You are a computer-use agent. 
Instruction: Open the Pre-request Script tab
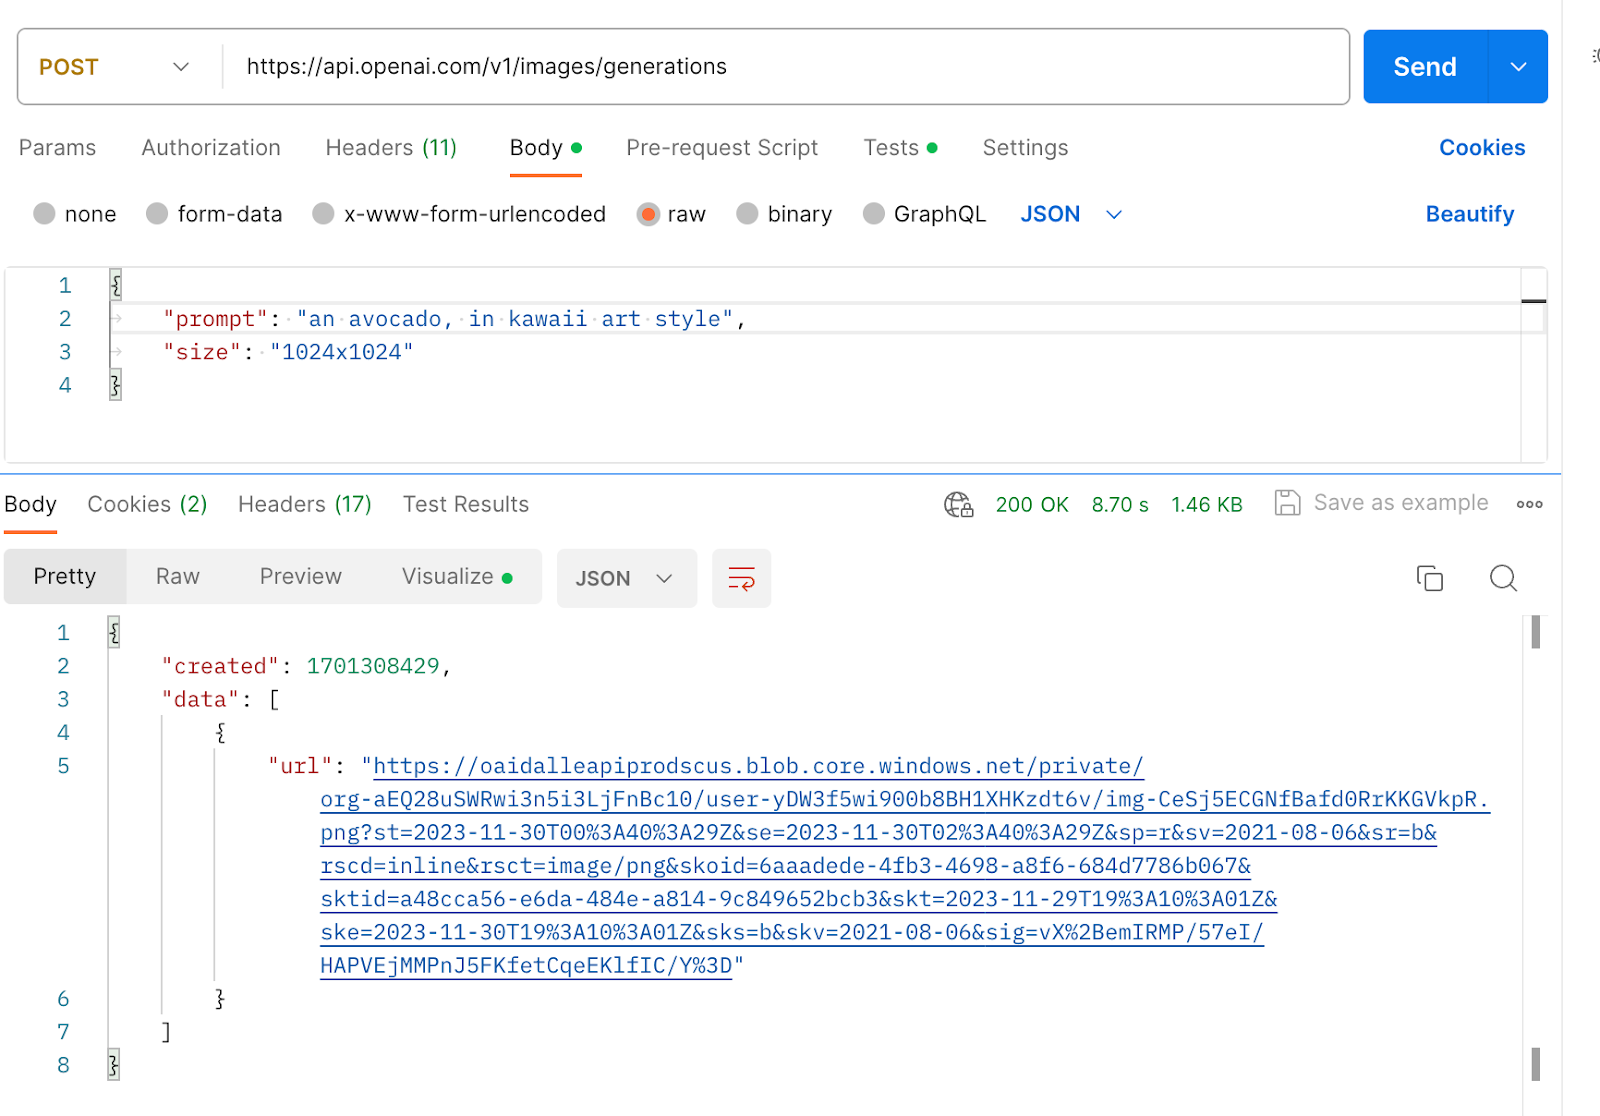click(x=722, y=148)
